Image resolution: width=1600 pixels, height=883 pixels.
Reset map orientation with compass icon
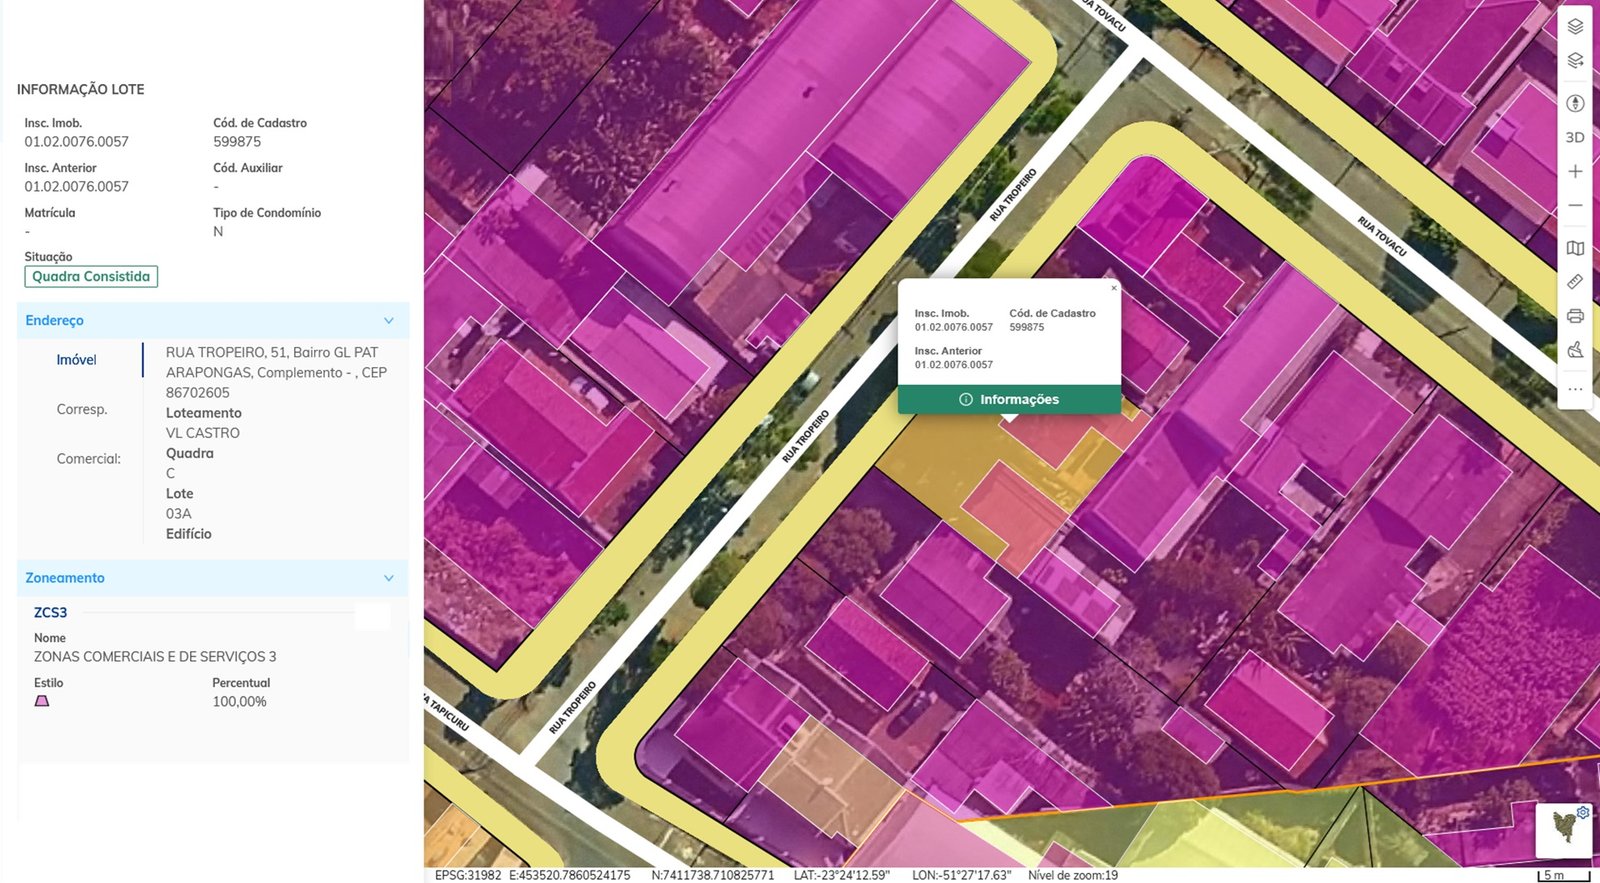click(x=1575, y=103)
